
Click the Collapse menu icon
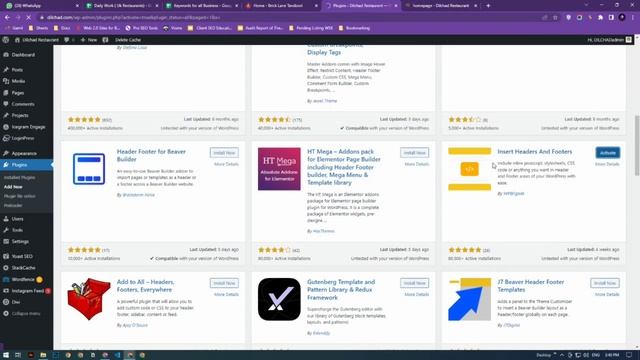(6, 314)
